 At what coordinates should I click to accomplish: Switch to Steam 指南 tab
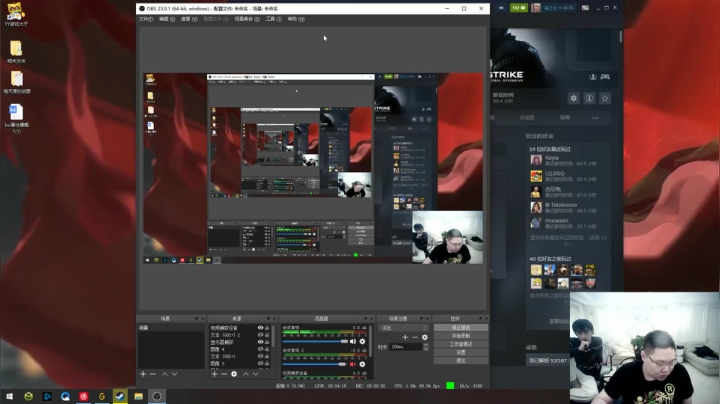565,118
